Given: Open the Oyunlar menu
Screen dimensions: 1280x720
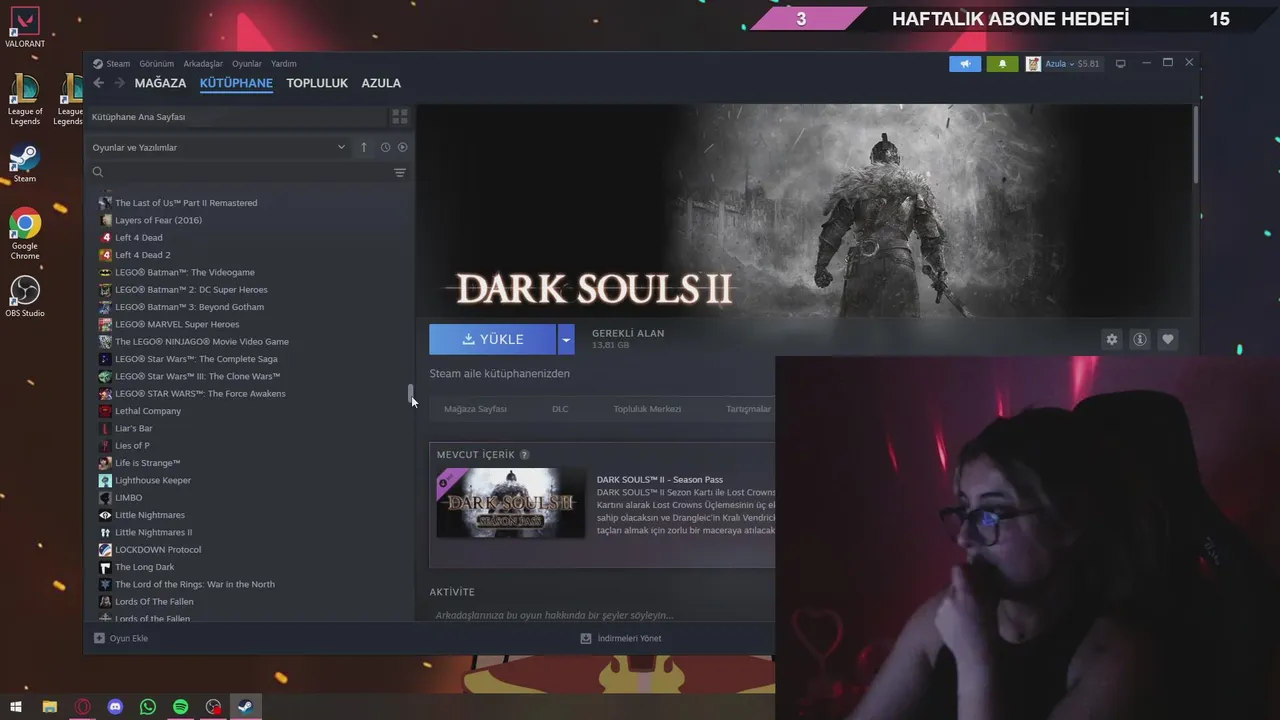Looking at the screenshot, I should pos(247,64).
